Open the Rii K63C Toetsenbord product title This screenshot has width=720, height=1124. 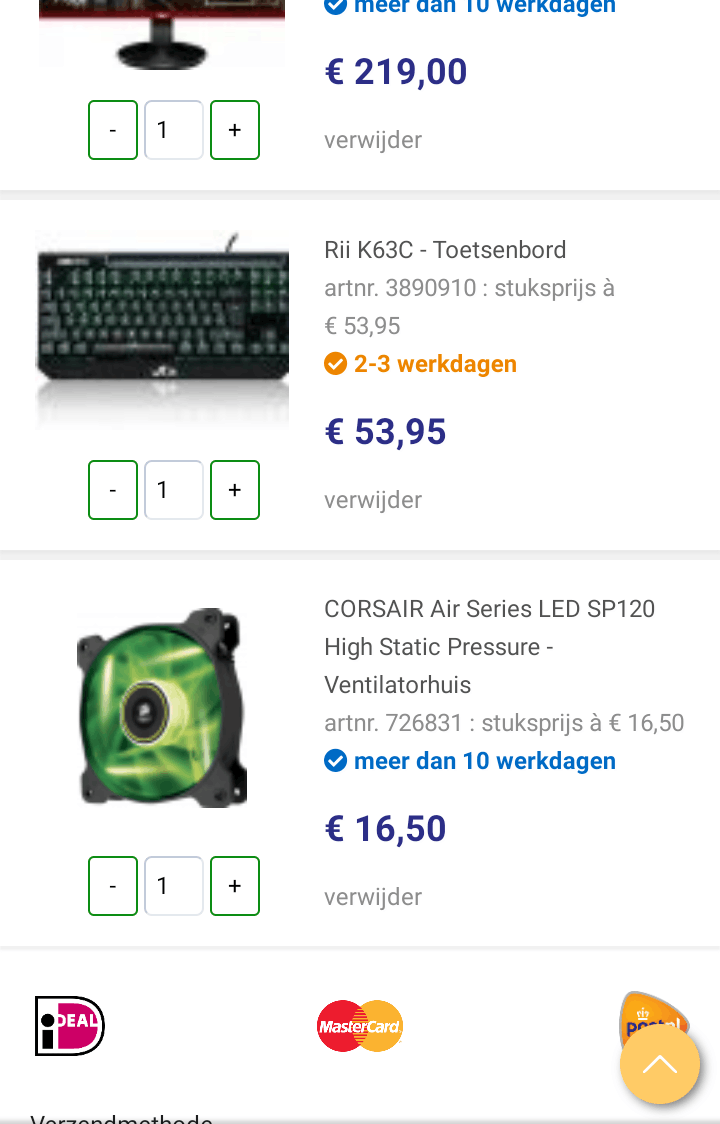click(x=444, y=250)
